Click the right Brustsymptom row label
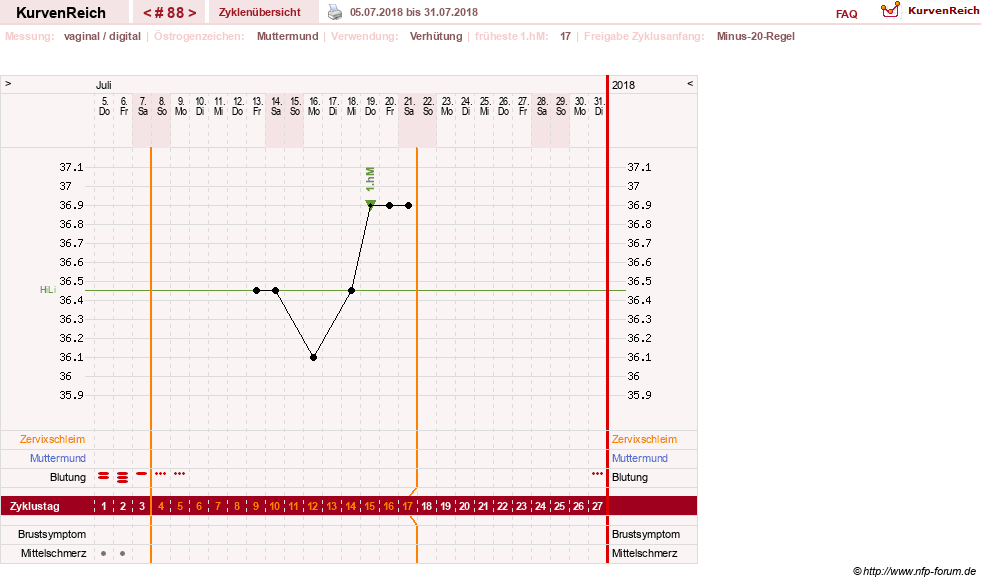 coord(646,534)
